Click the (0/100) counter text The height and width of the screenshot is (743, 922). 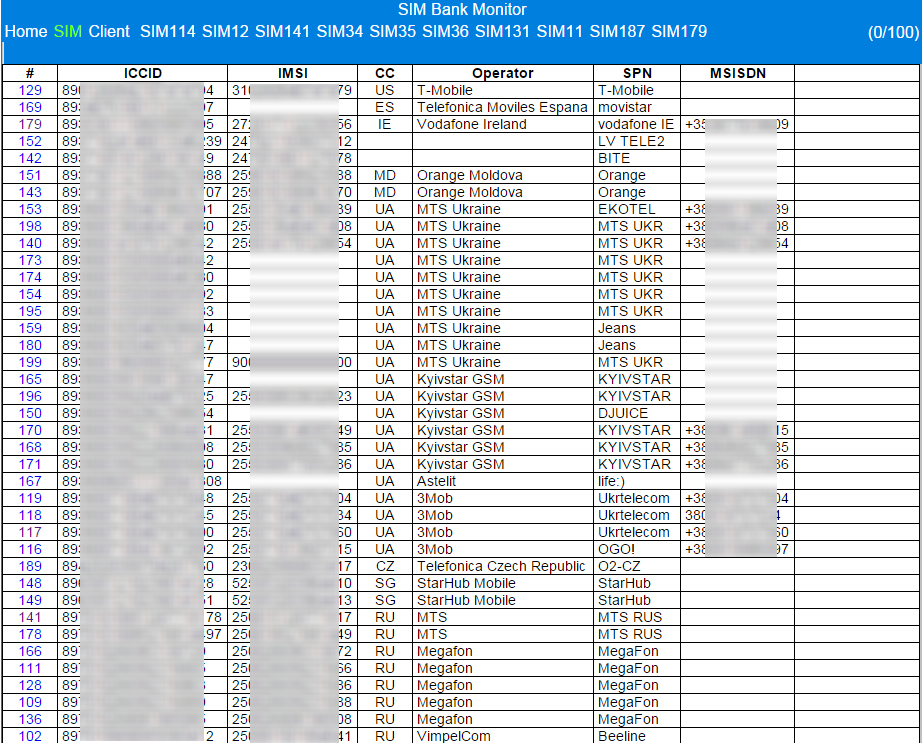click(893, 32)
